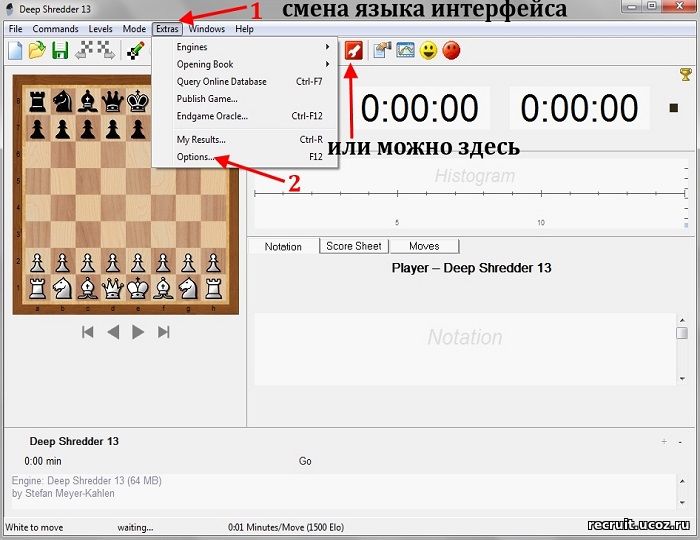Open a game file with the folder icon
This screenshot has height=540, width=700.
tap(38, 50)
